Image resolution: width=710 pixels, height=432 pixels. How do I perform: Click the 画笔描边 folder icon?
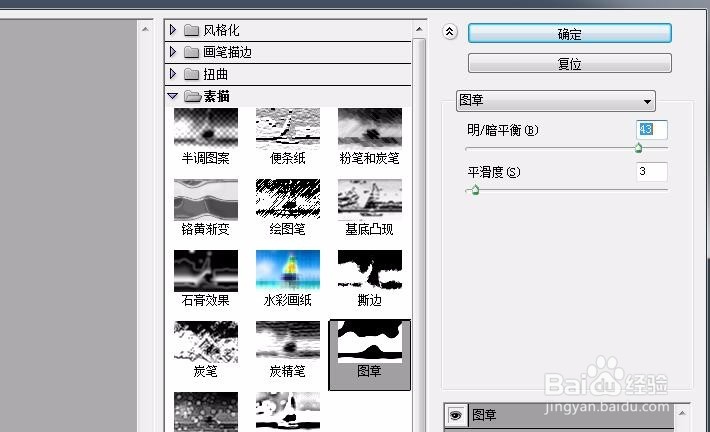(192, 52)
